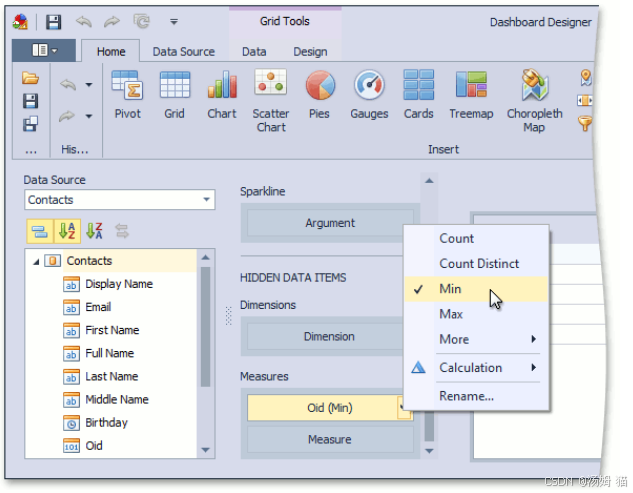Screen dimensions: 633x493
Task: Insert a Chart dashboard item
Action: 222,95
